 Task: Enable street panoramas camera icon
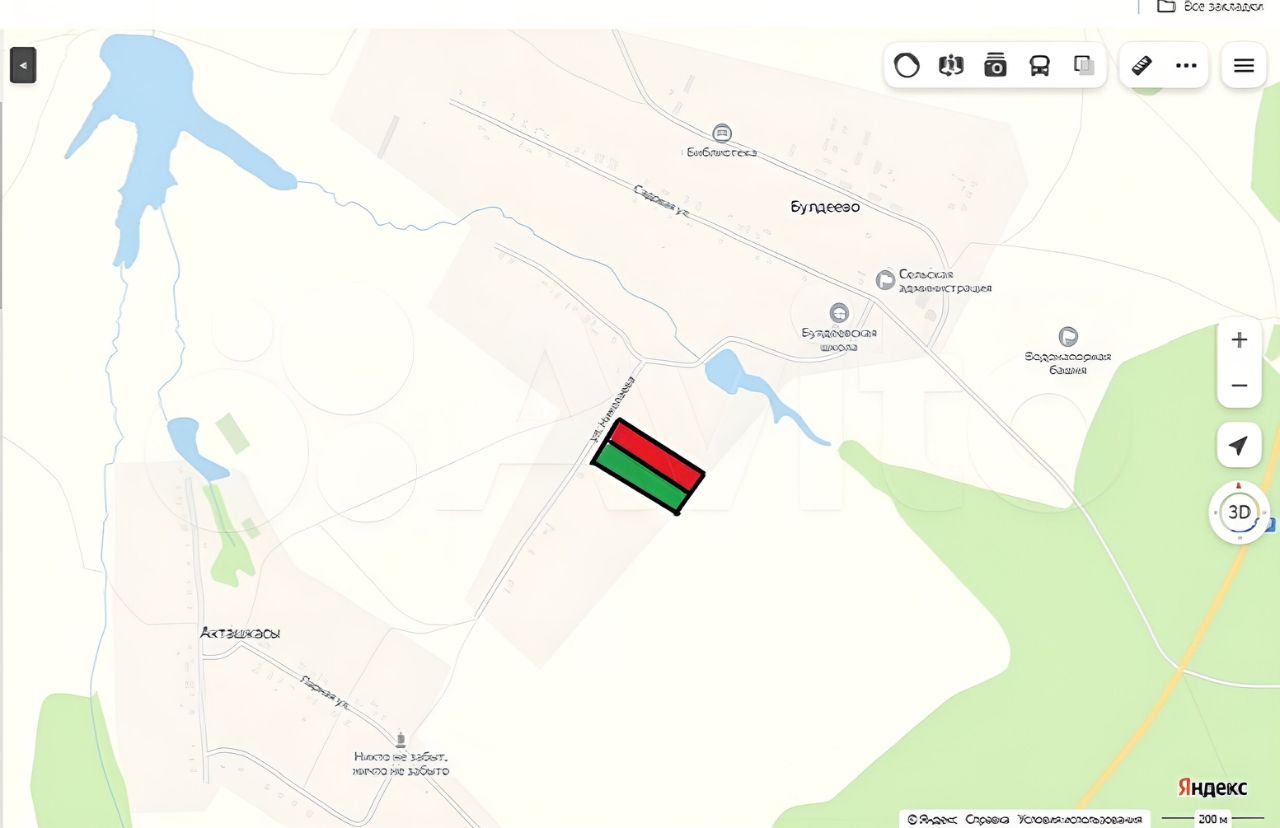coord(995,66)
